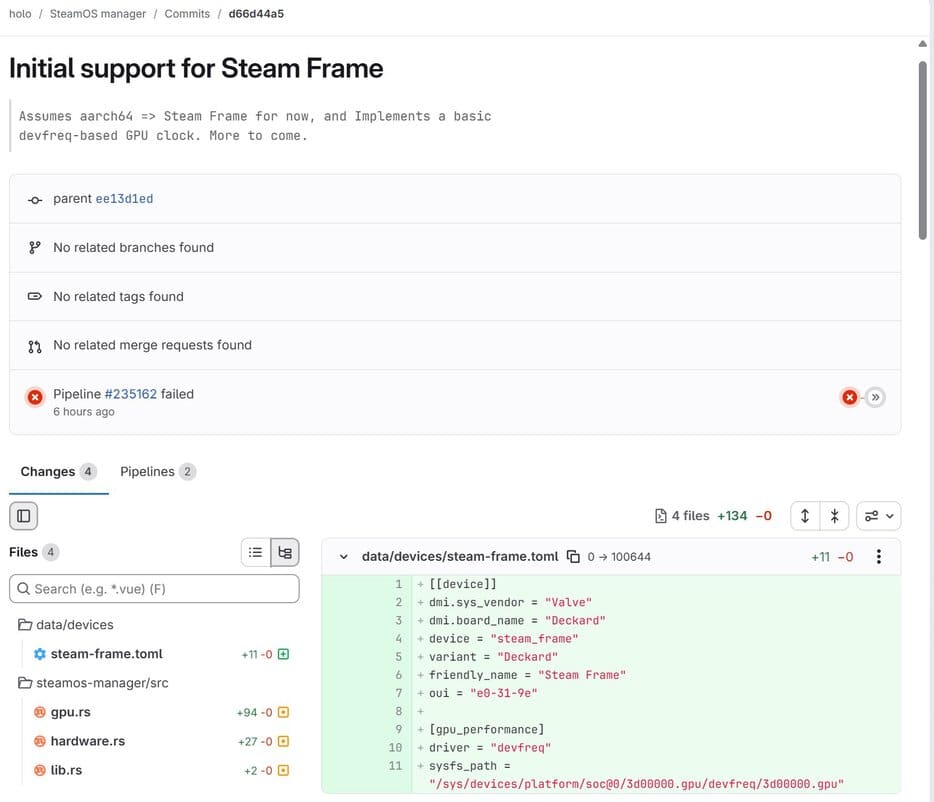
Task: Click the modified icon next to hardware.rs
Action: tap(284, 741)
